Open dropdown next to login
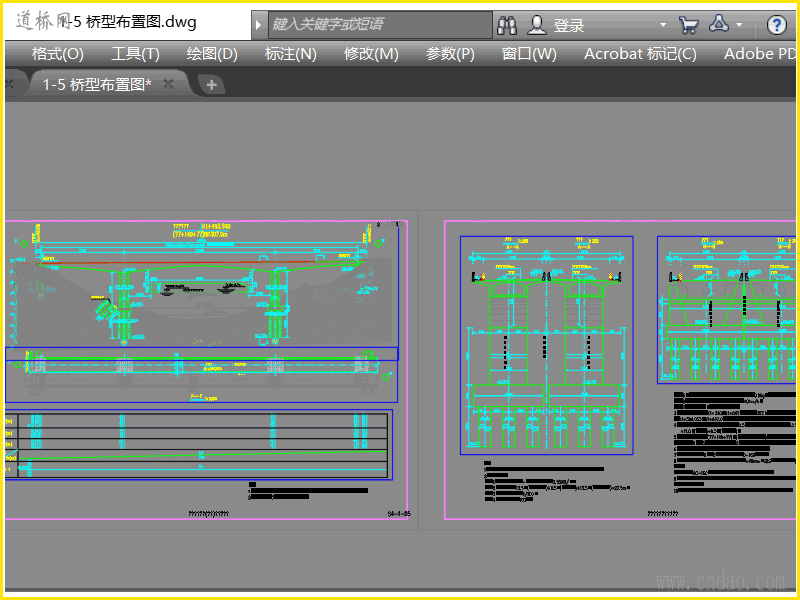 663,24
